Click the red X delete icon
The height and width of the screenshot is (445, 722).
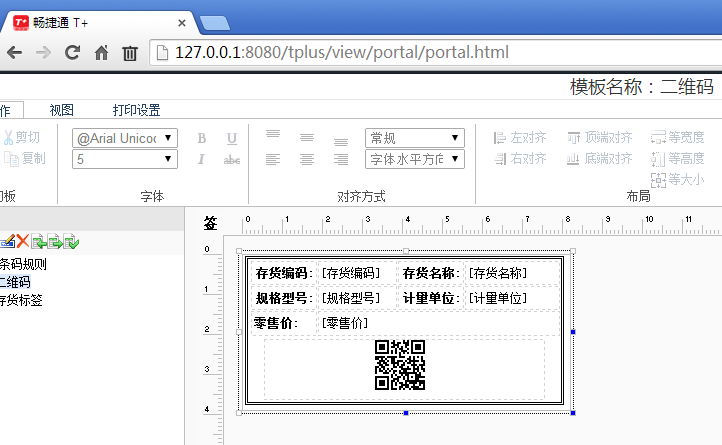[x=23, y=241]
